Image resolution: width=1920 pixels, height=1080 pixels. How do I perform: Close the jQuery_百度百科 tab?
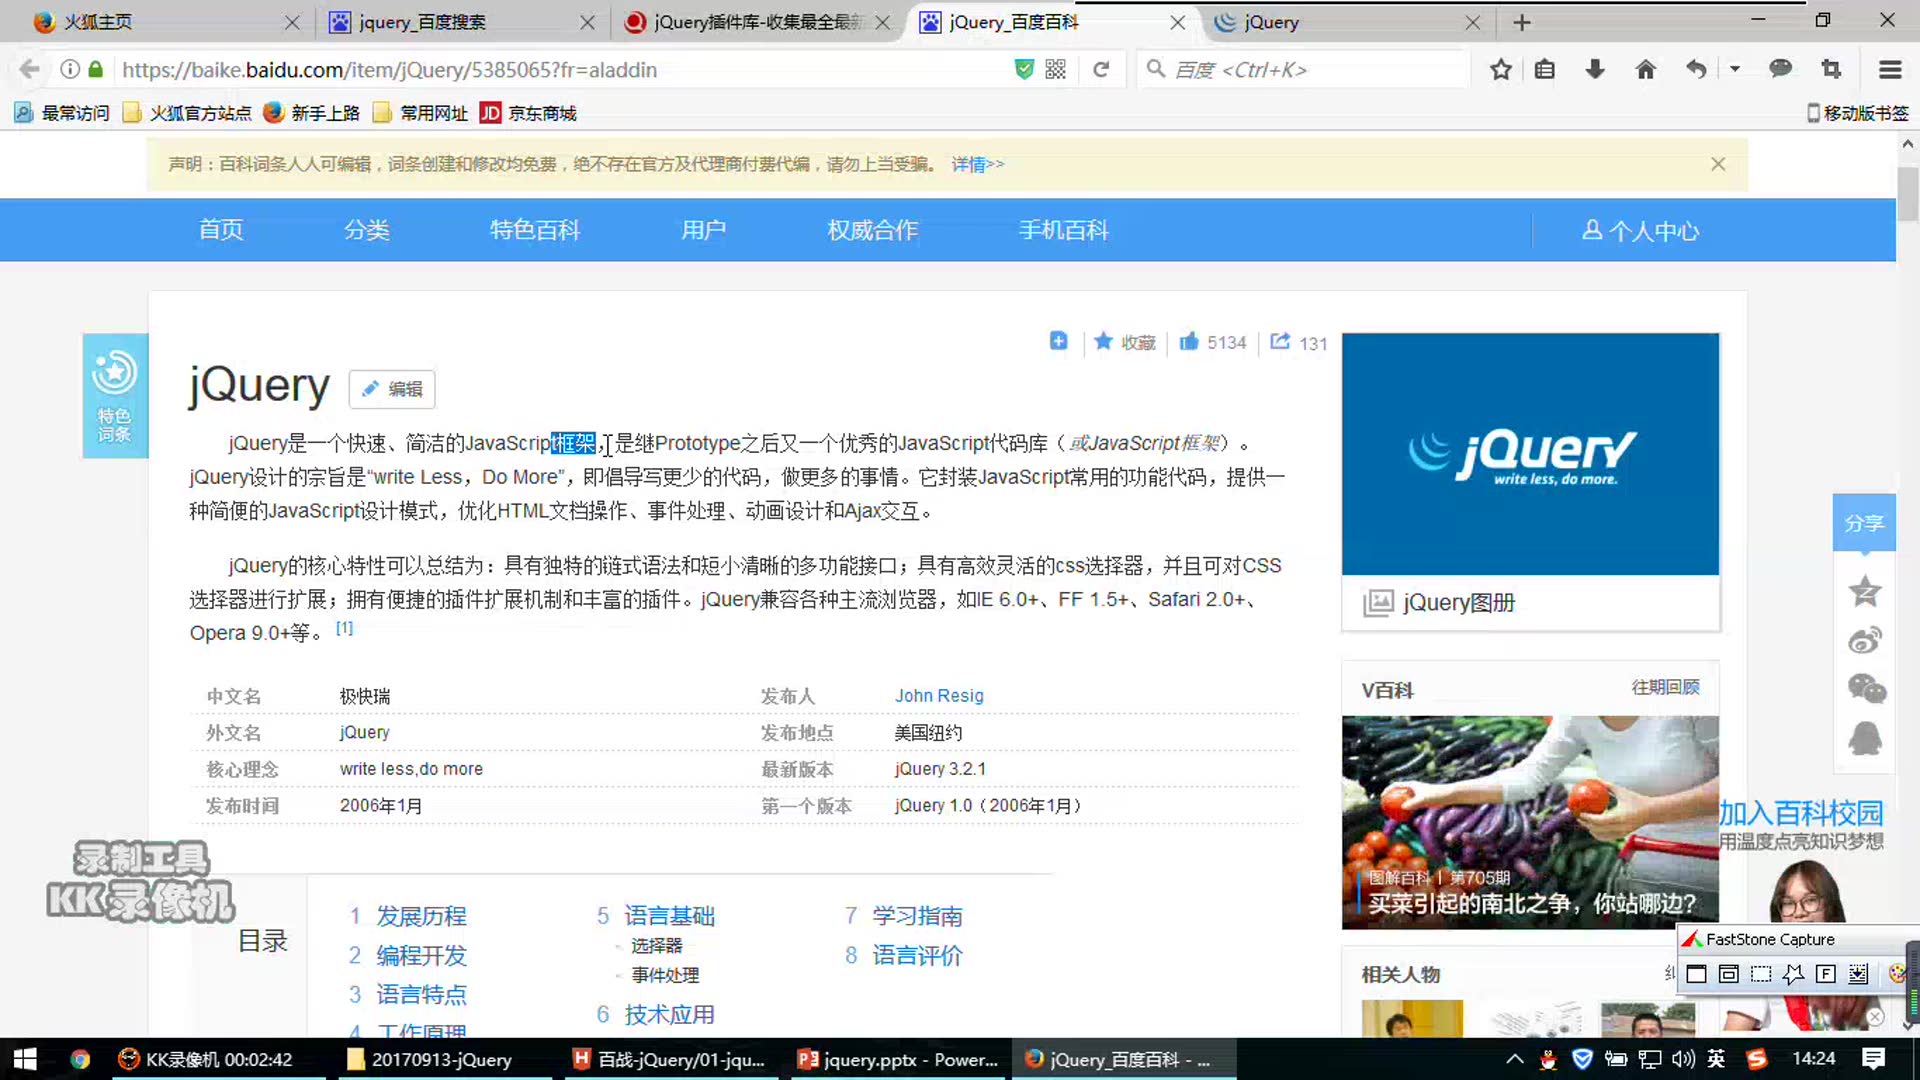pyautogui.click(x=1178, y=22)
